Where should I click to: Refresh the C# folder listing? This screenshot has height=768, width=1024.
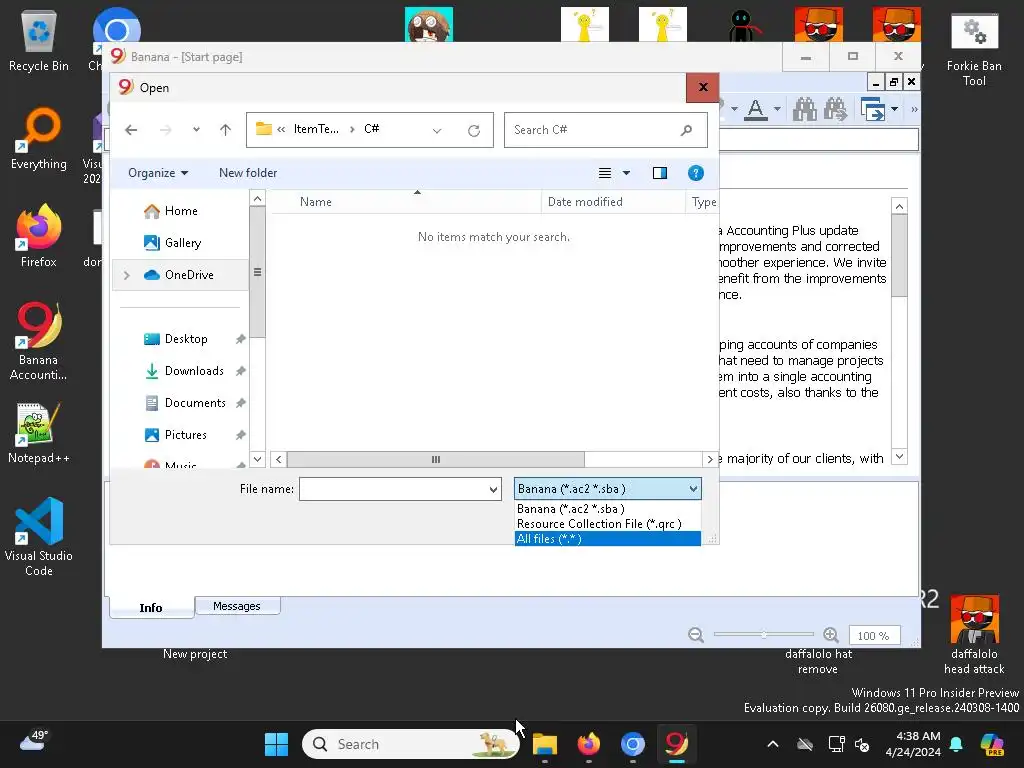pos(474,131)
